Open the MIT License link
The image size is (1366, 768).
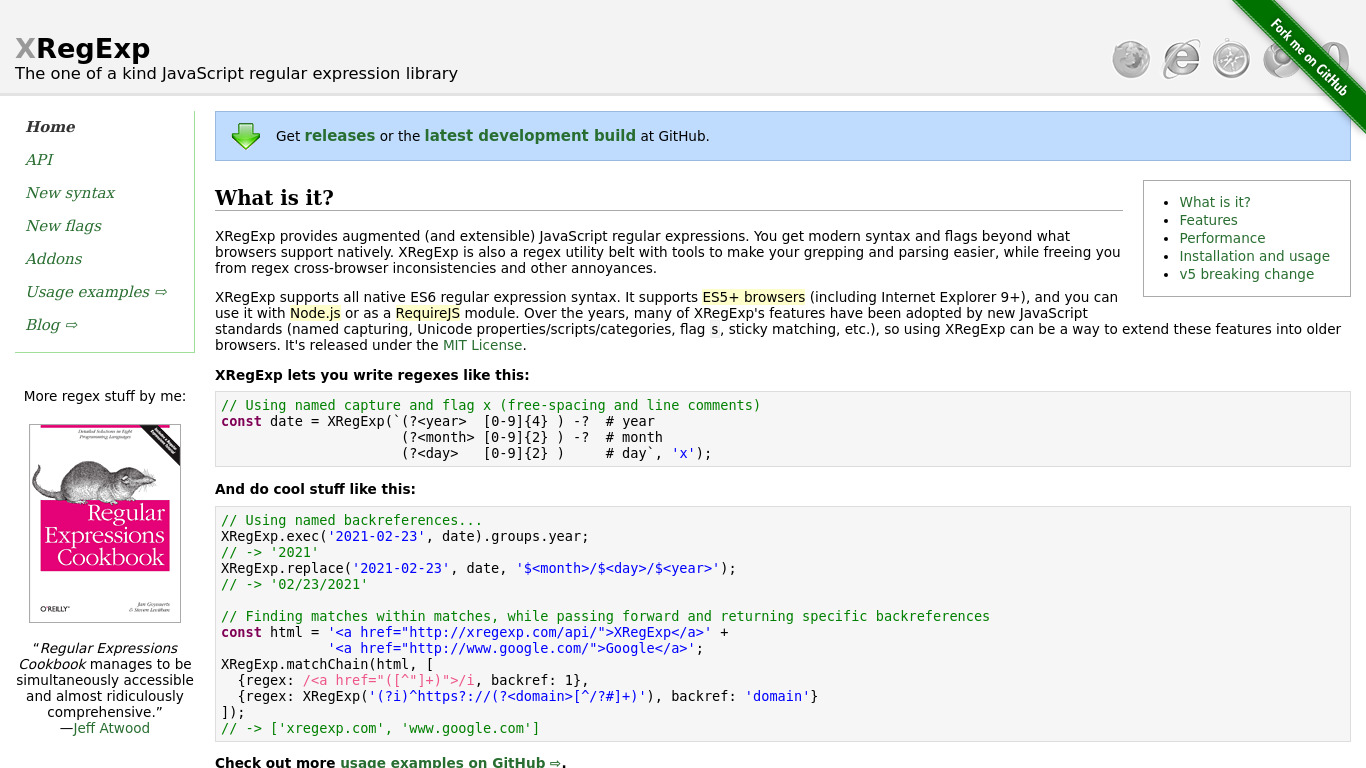483,345
